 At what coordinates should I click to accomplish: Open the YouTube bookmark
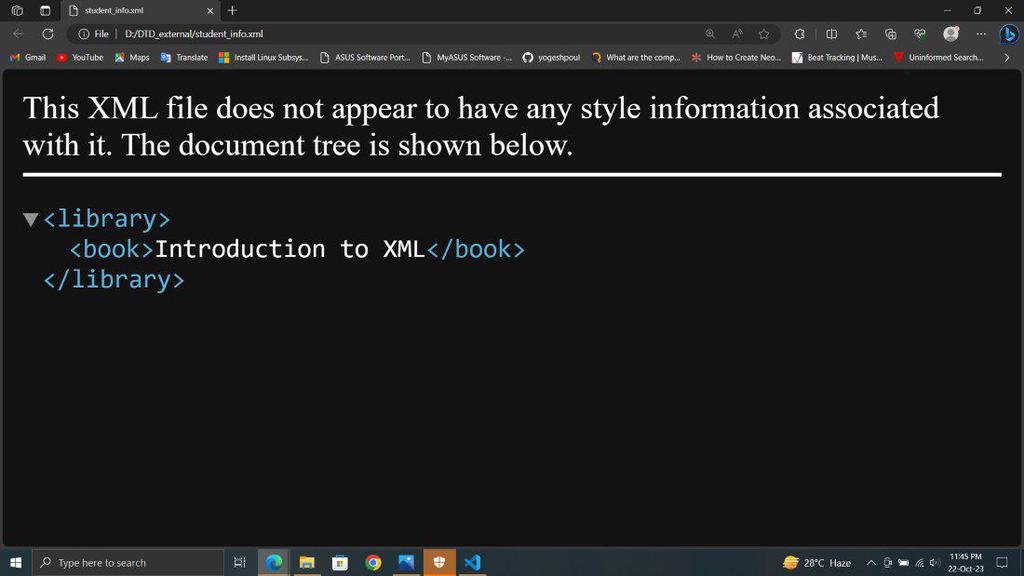(x=80, y=57)
